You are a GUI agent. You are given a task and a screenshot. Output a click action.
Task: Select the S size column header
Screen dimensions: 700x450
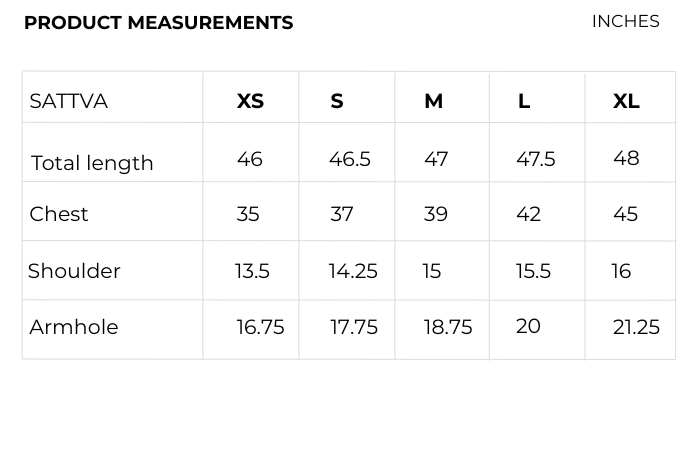pos(337,101)
